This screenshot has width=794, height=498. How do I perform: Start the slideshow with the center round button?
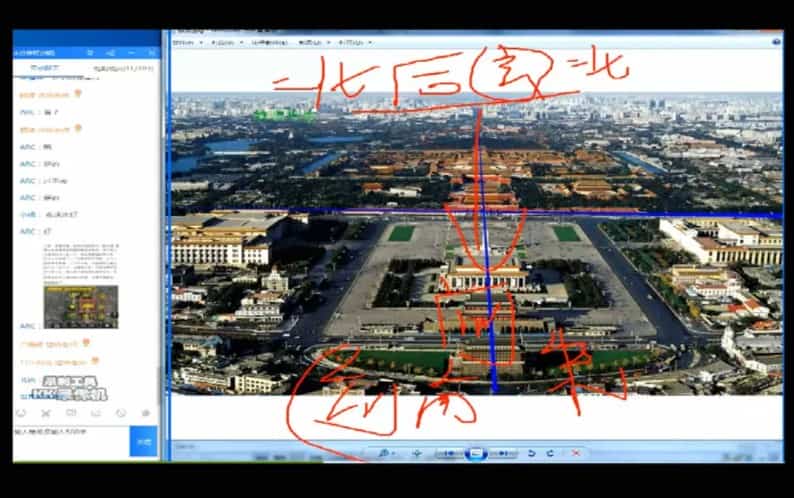pyautogui.click(x=476, y=453)
